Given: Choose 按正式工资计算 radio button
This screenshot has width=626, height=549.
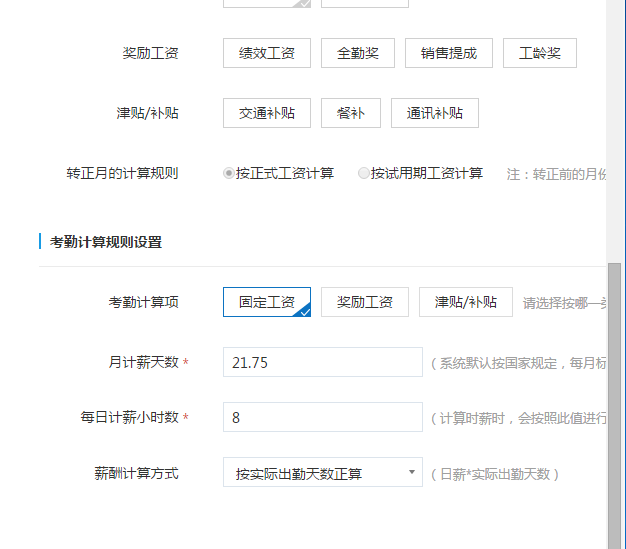Looking at the screenshot, I should [229, 173].
